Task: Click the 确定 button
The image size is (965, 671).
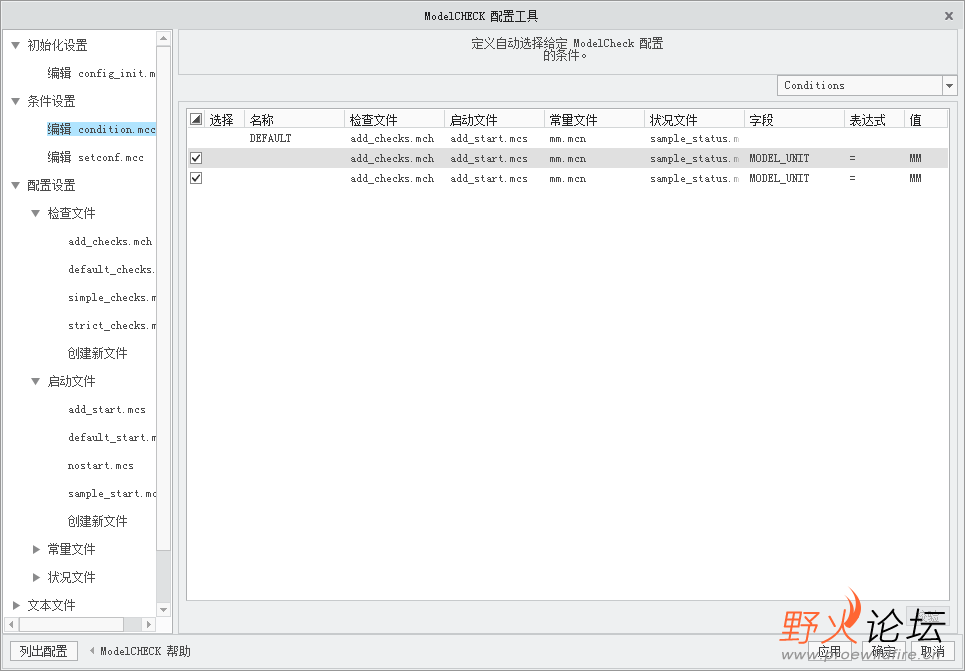Action: click(x=884, y=651)
